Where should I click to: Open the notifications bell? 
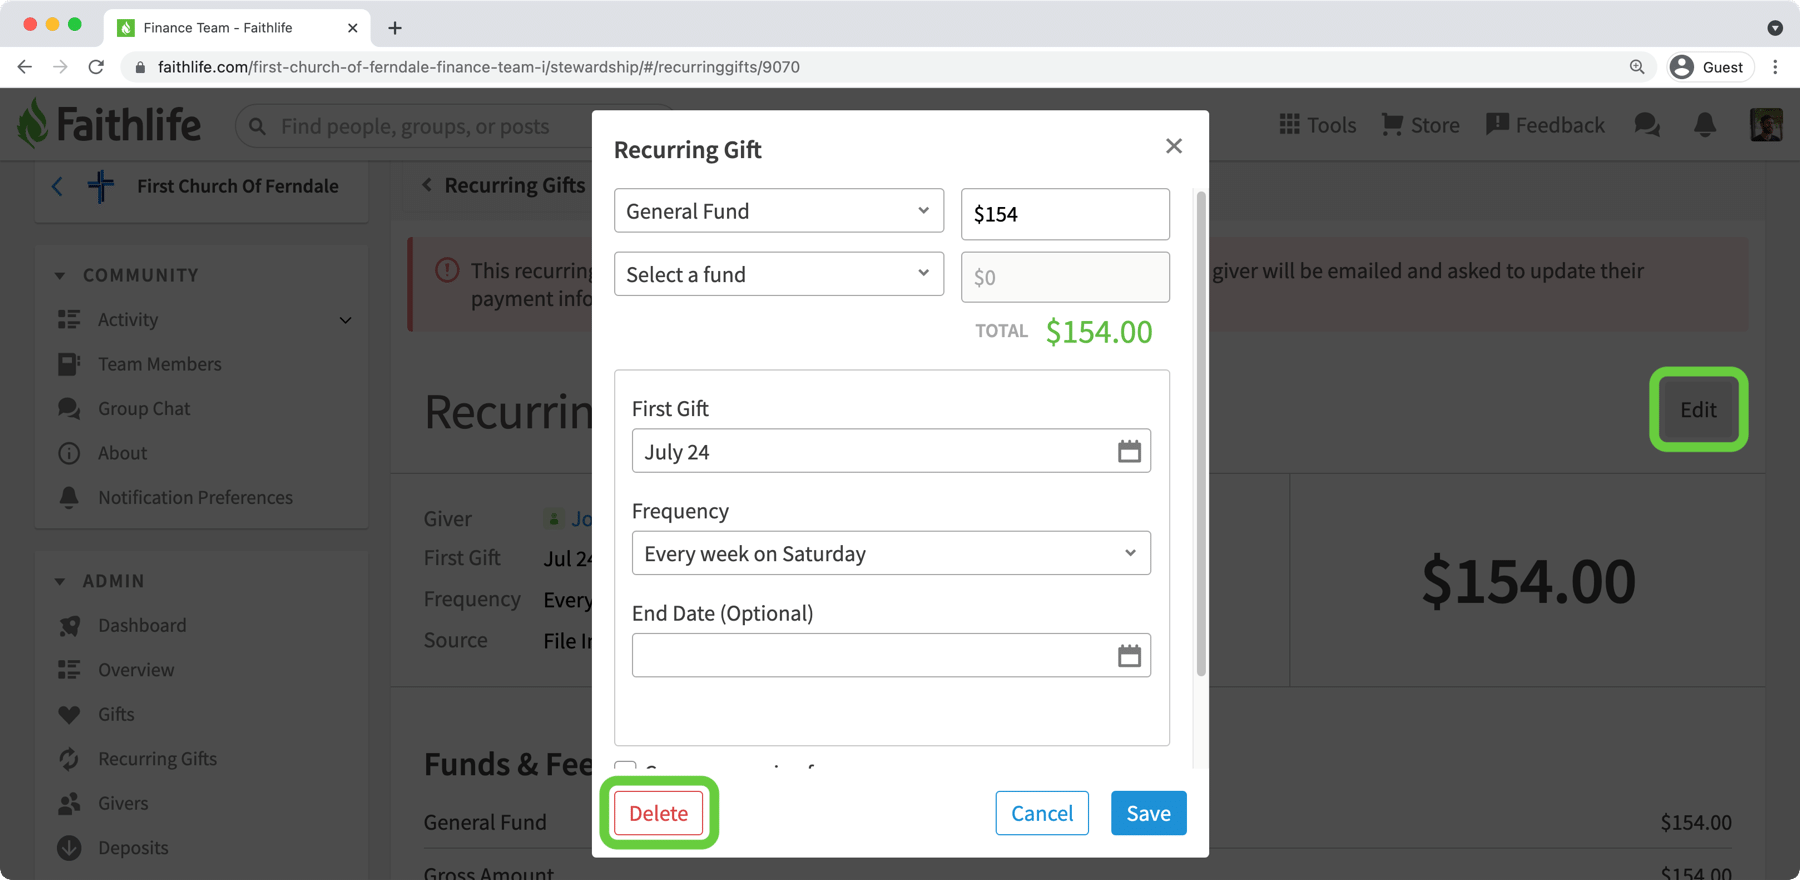[x=1705, y=125]
